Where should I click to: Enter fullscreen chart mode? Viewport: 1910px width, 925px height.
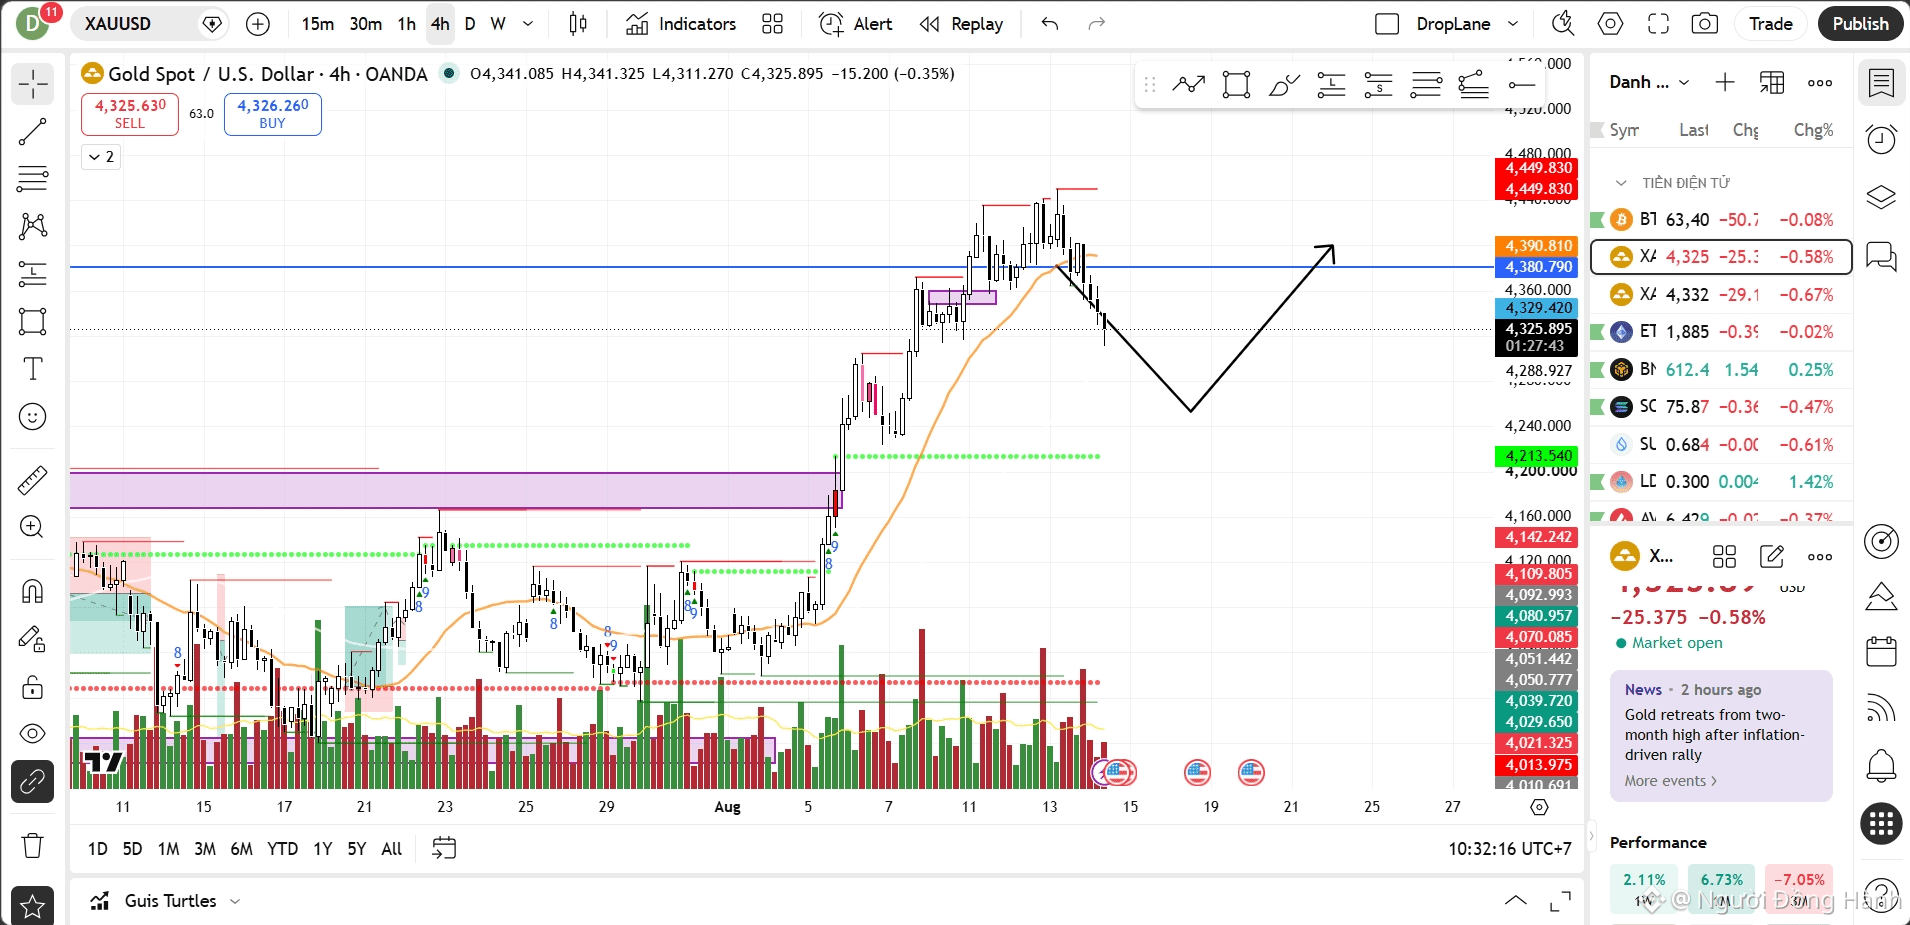pyautogui.click(x=1658, y=24)
